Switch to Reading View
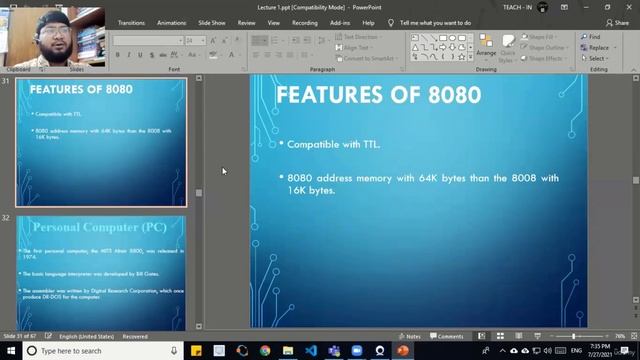Viewport: 640px width, 360px height. pyautogui.click(x=518, y=336)
